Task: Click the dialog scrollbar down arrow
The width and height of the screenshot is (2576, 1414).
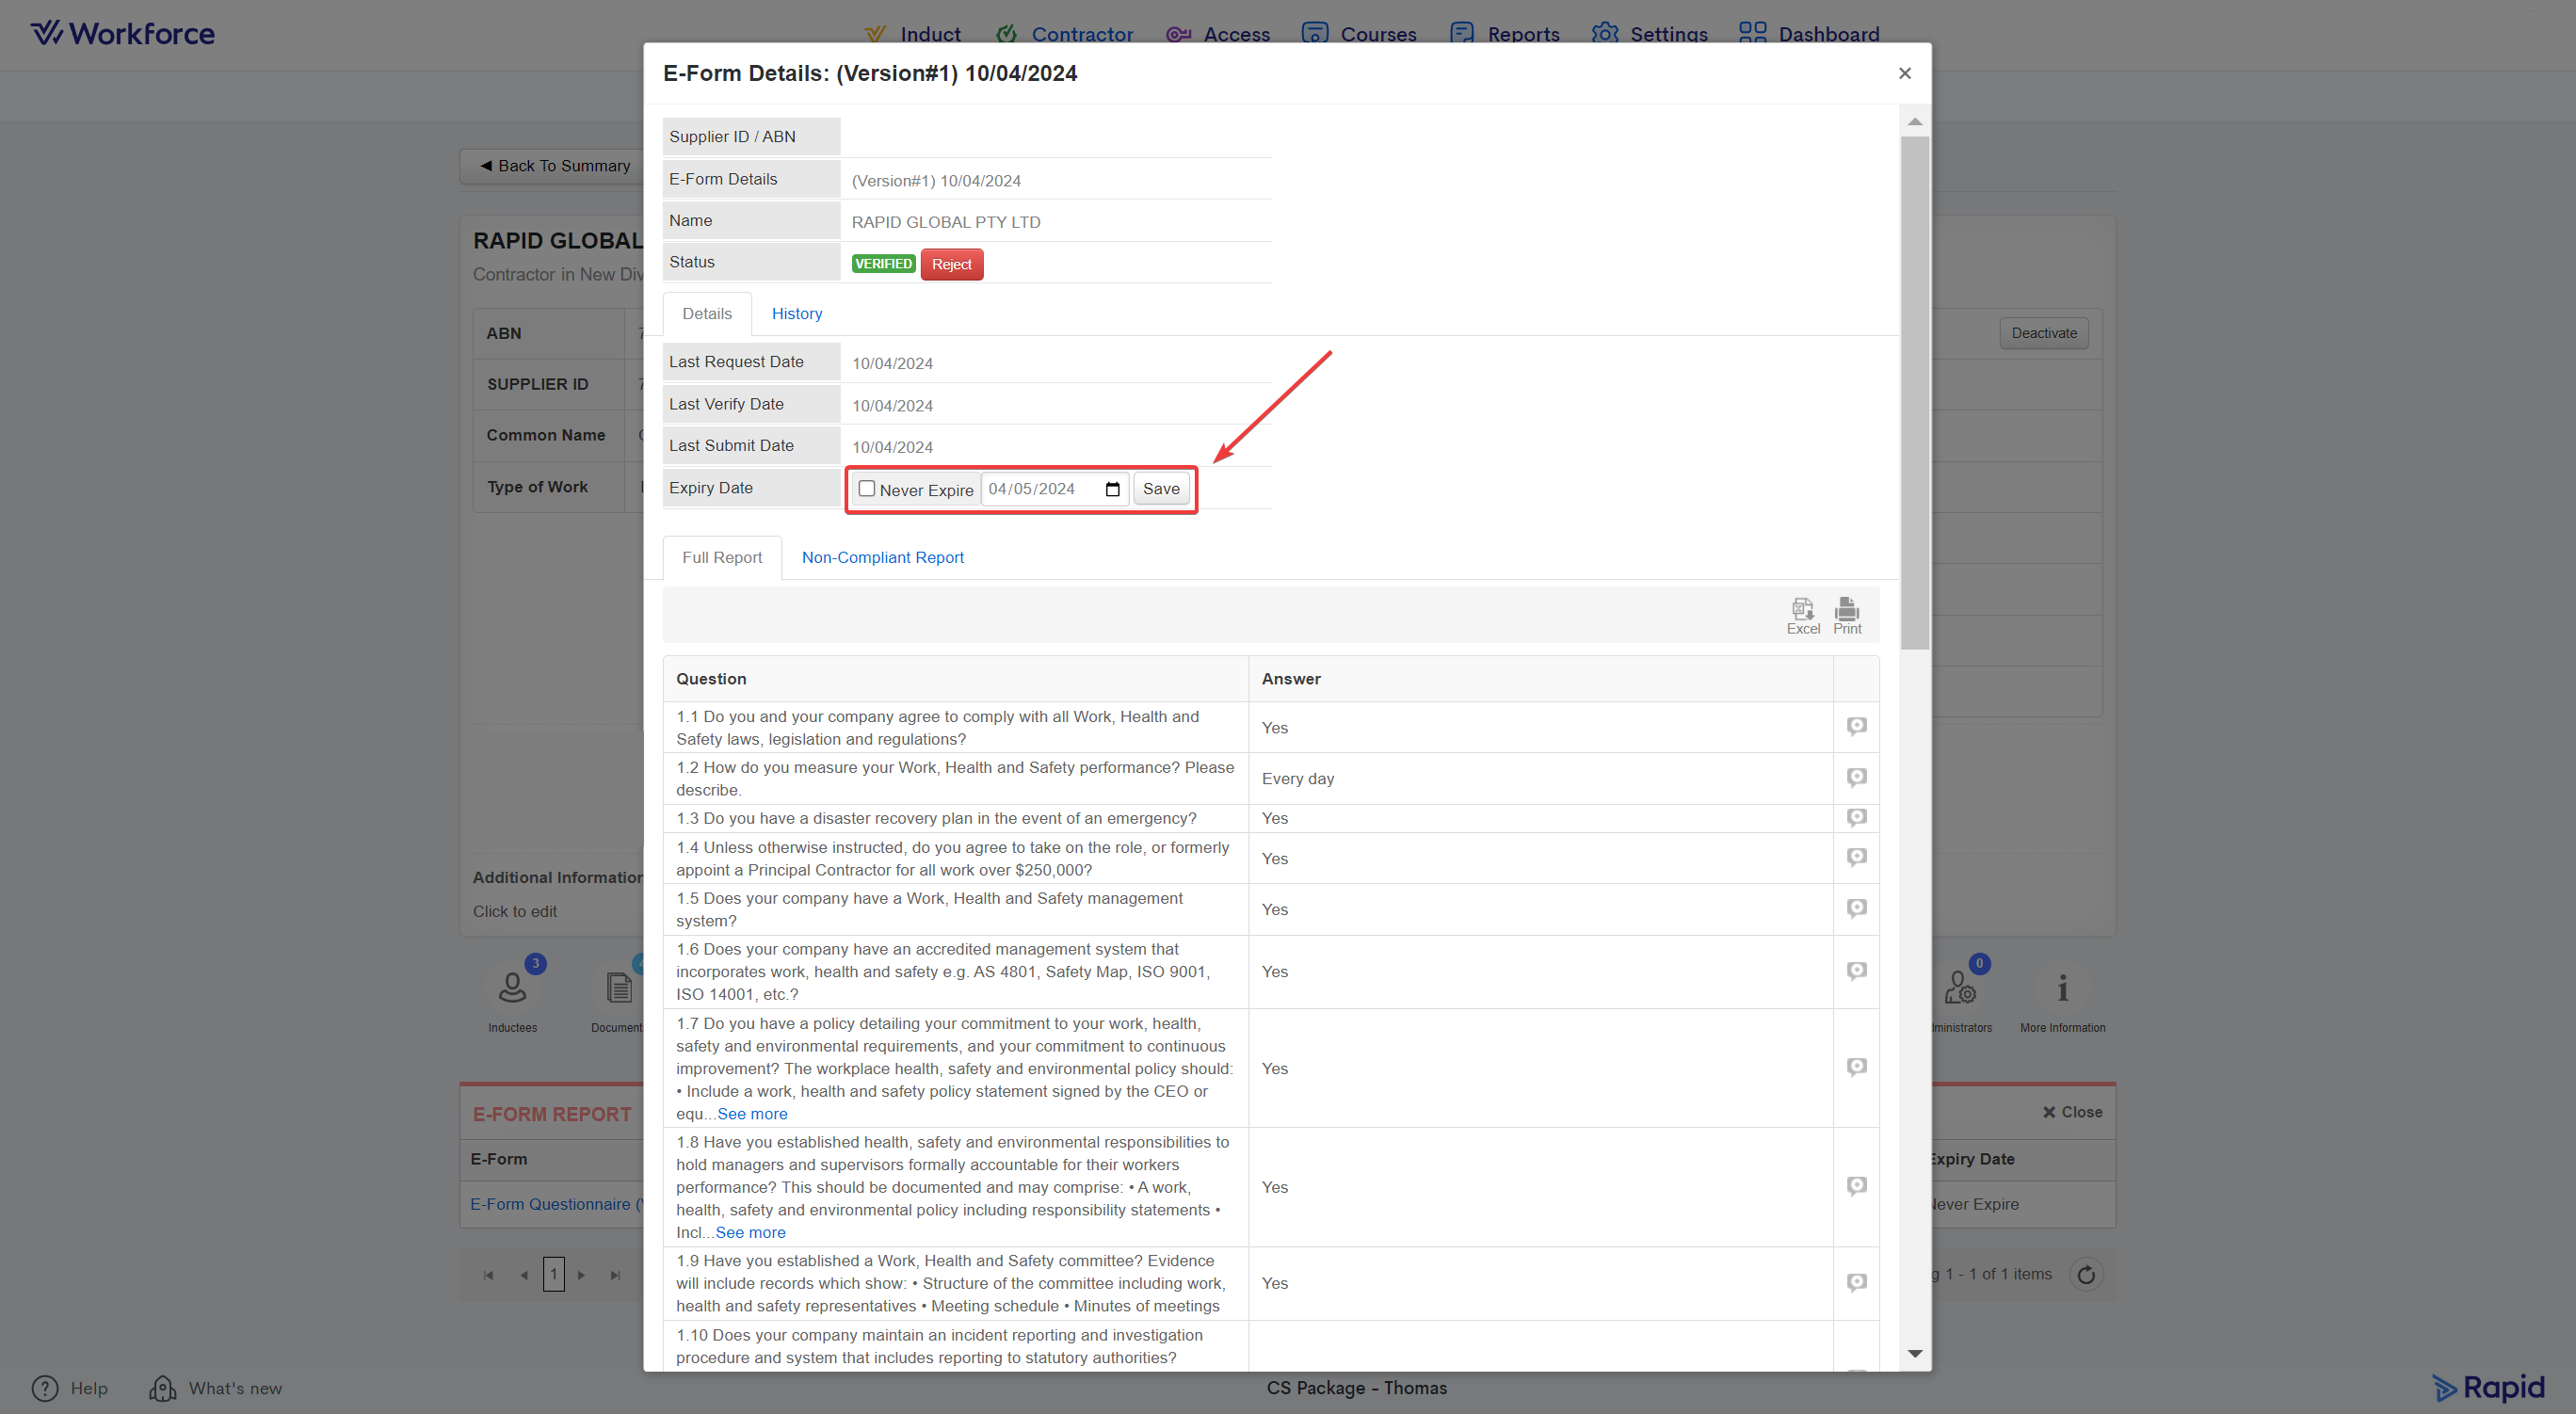Action: pyautogui.click(x=1914, y=1354)
